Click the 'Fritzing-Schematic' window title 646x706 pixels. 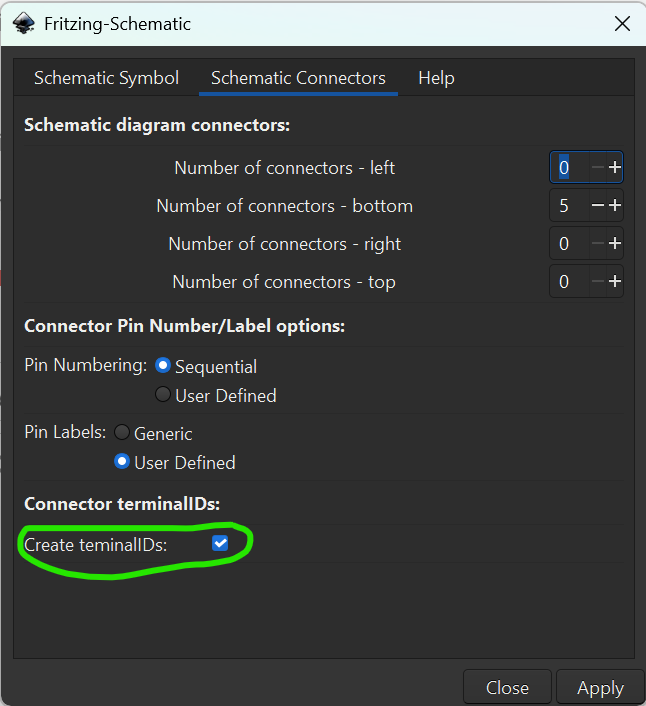pyautogui.click(x=117, y=24)
